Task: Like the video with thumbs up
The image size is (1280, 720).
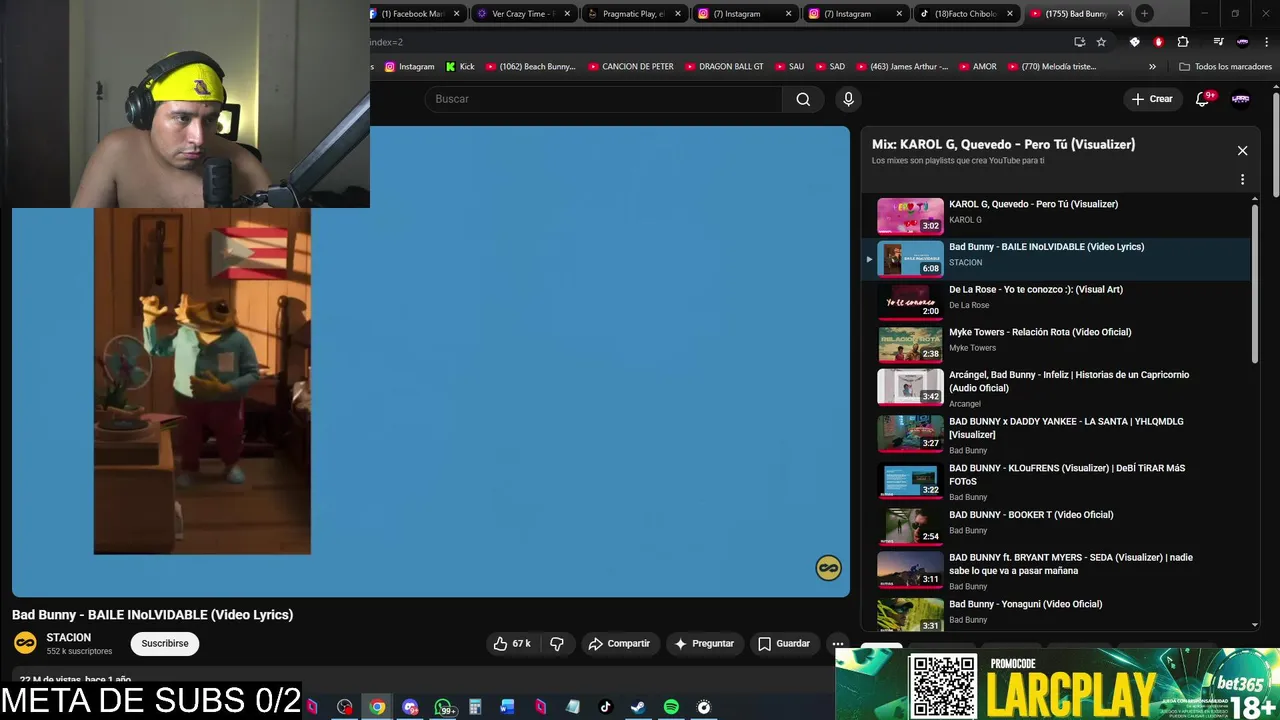Action: pyautogui.click(x=511, y=644)
